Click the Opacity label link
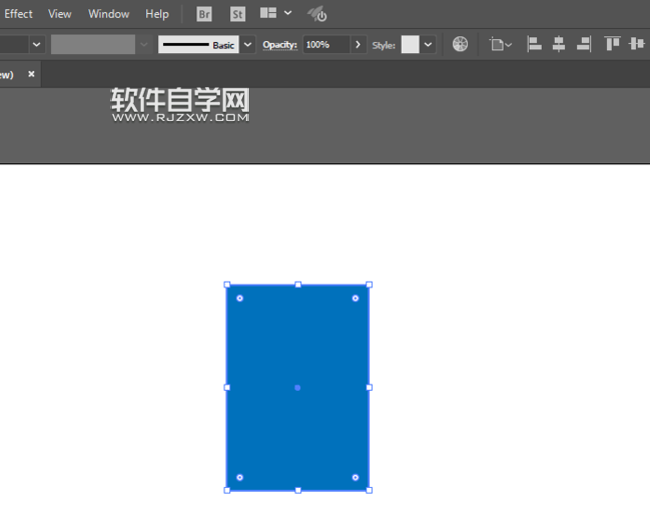This screenshot has height=529, width=650. click(x=280, y=45)
